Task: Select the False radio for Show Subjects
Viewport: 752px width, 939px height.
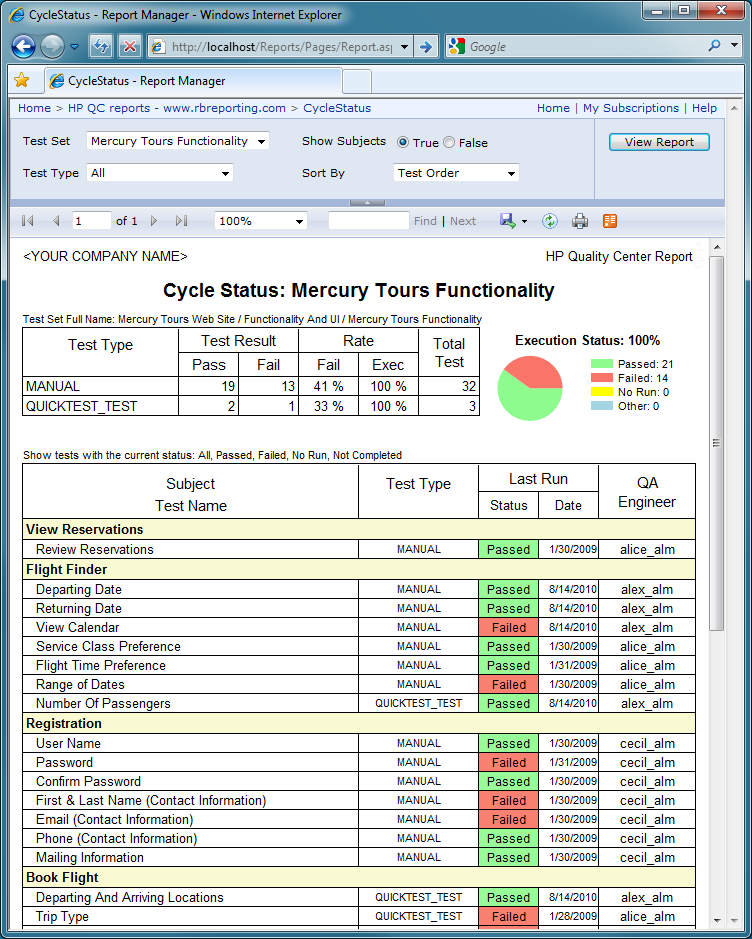Action: tap(449, 143)
